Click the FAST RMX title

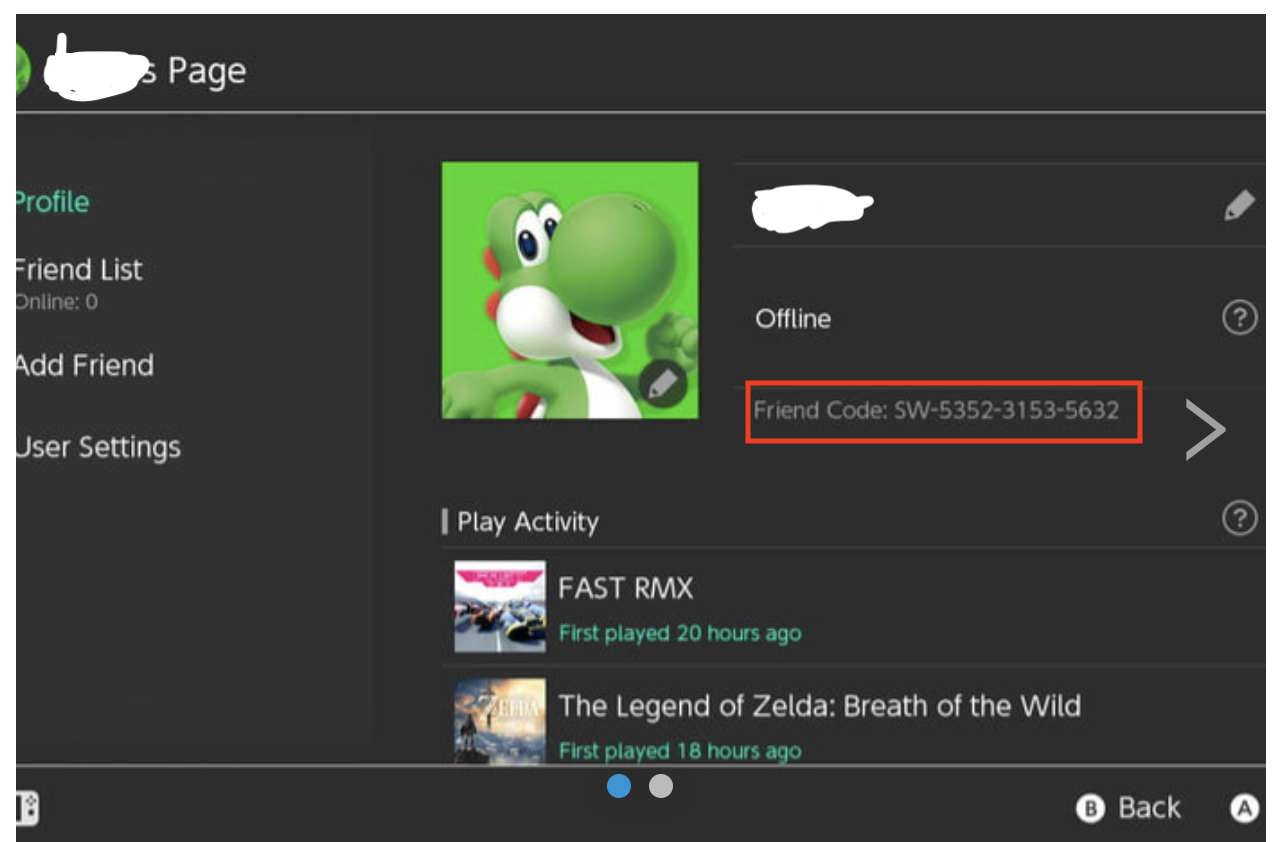[626, 588]
